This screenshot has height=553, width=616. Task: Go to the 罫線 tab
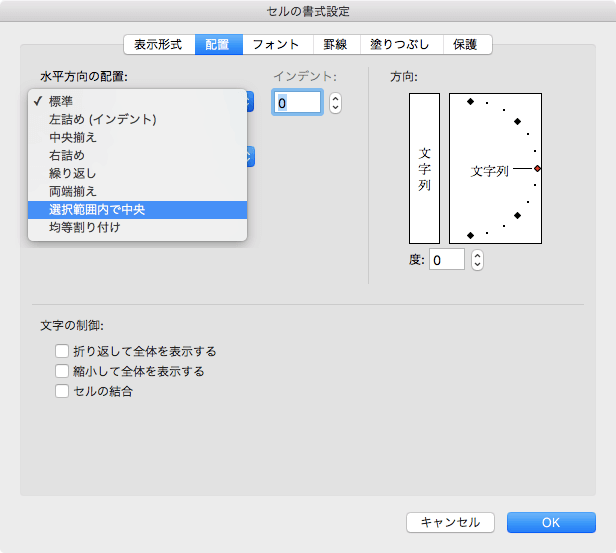pyautogui.click(x=336, y=45)
